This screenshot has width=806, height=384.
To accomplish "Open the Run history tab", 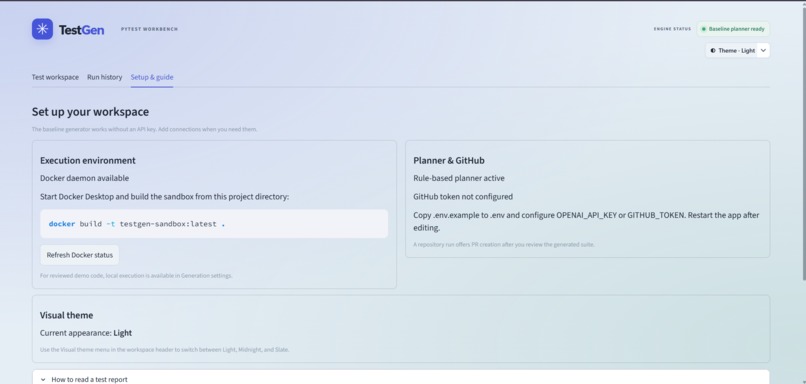I will pyautogui.click(x=104, y=77).
